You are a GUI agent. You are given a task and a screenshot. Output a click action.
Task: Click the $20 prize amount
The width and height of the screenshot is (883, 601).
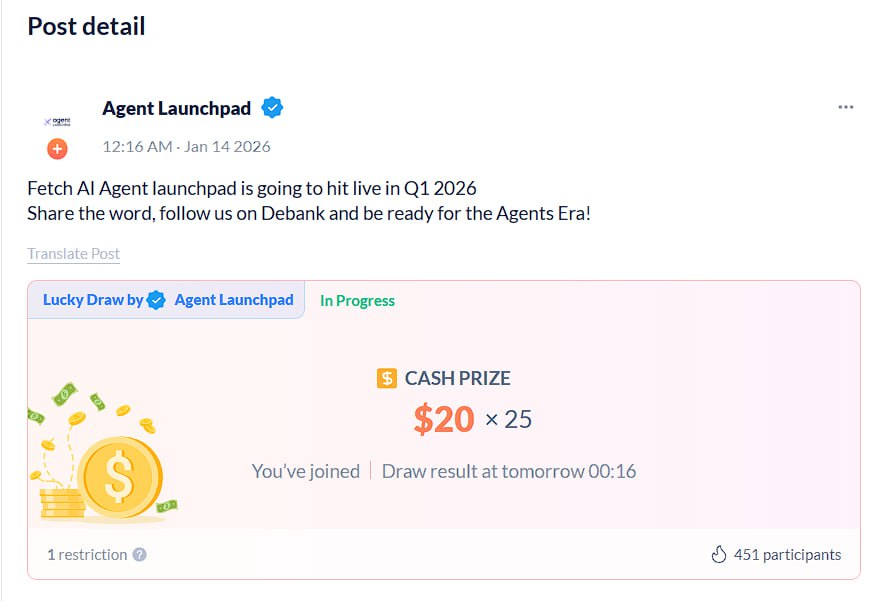click(443, 419)
